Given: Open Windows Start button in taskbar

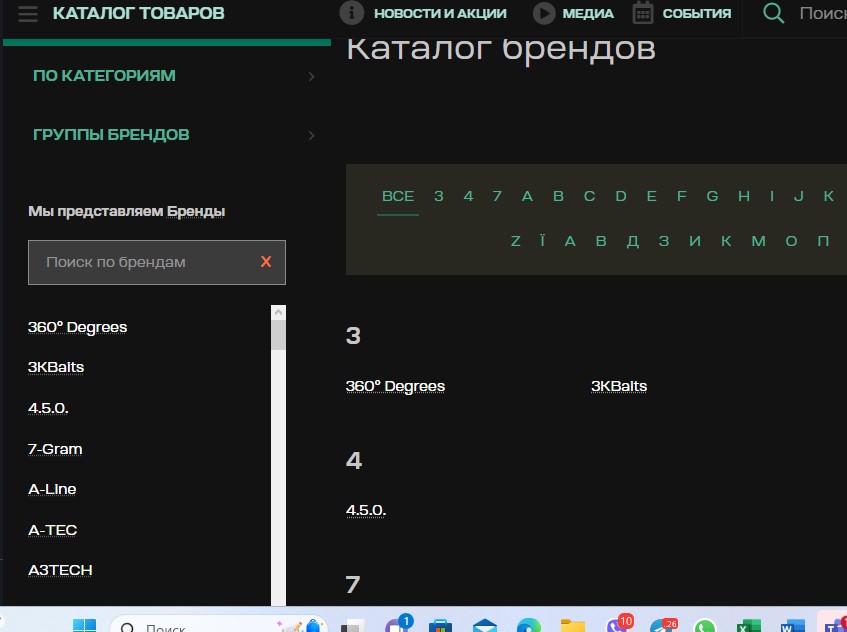Looking at the screenshot, I should (x=84, y=626).
